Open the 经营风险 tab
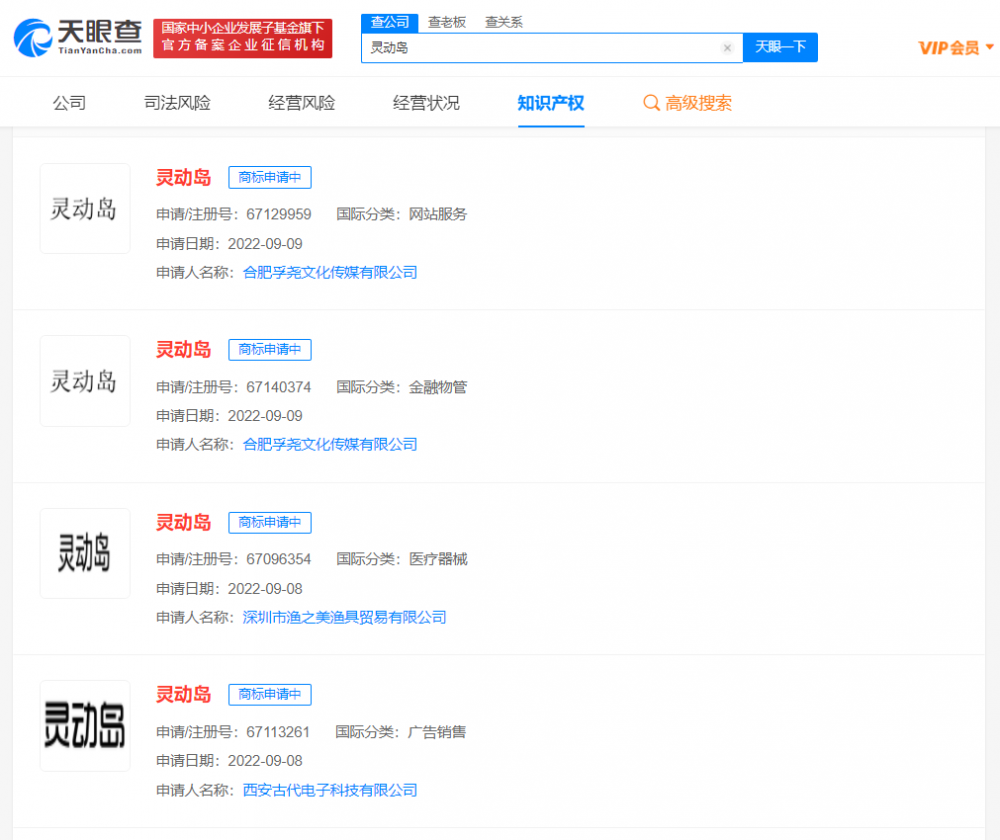The height and width of the screenshot is (840, 1000). coord(302,103)
